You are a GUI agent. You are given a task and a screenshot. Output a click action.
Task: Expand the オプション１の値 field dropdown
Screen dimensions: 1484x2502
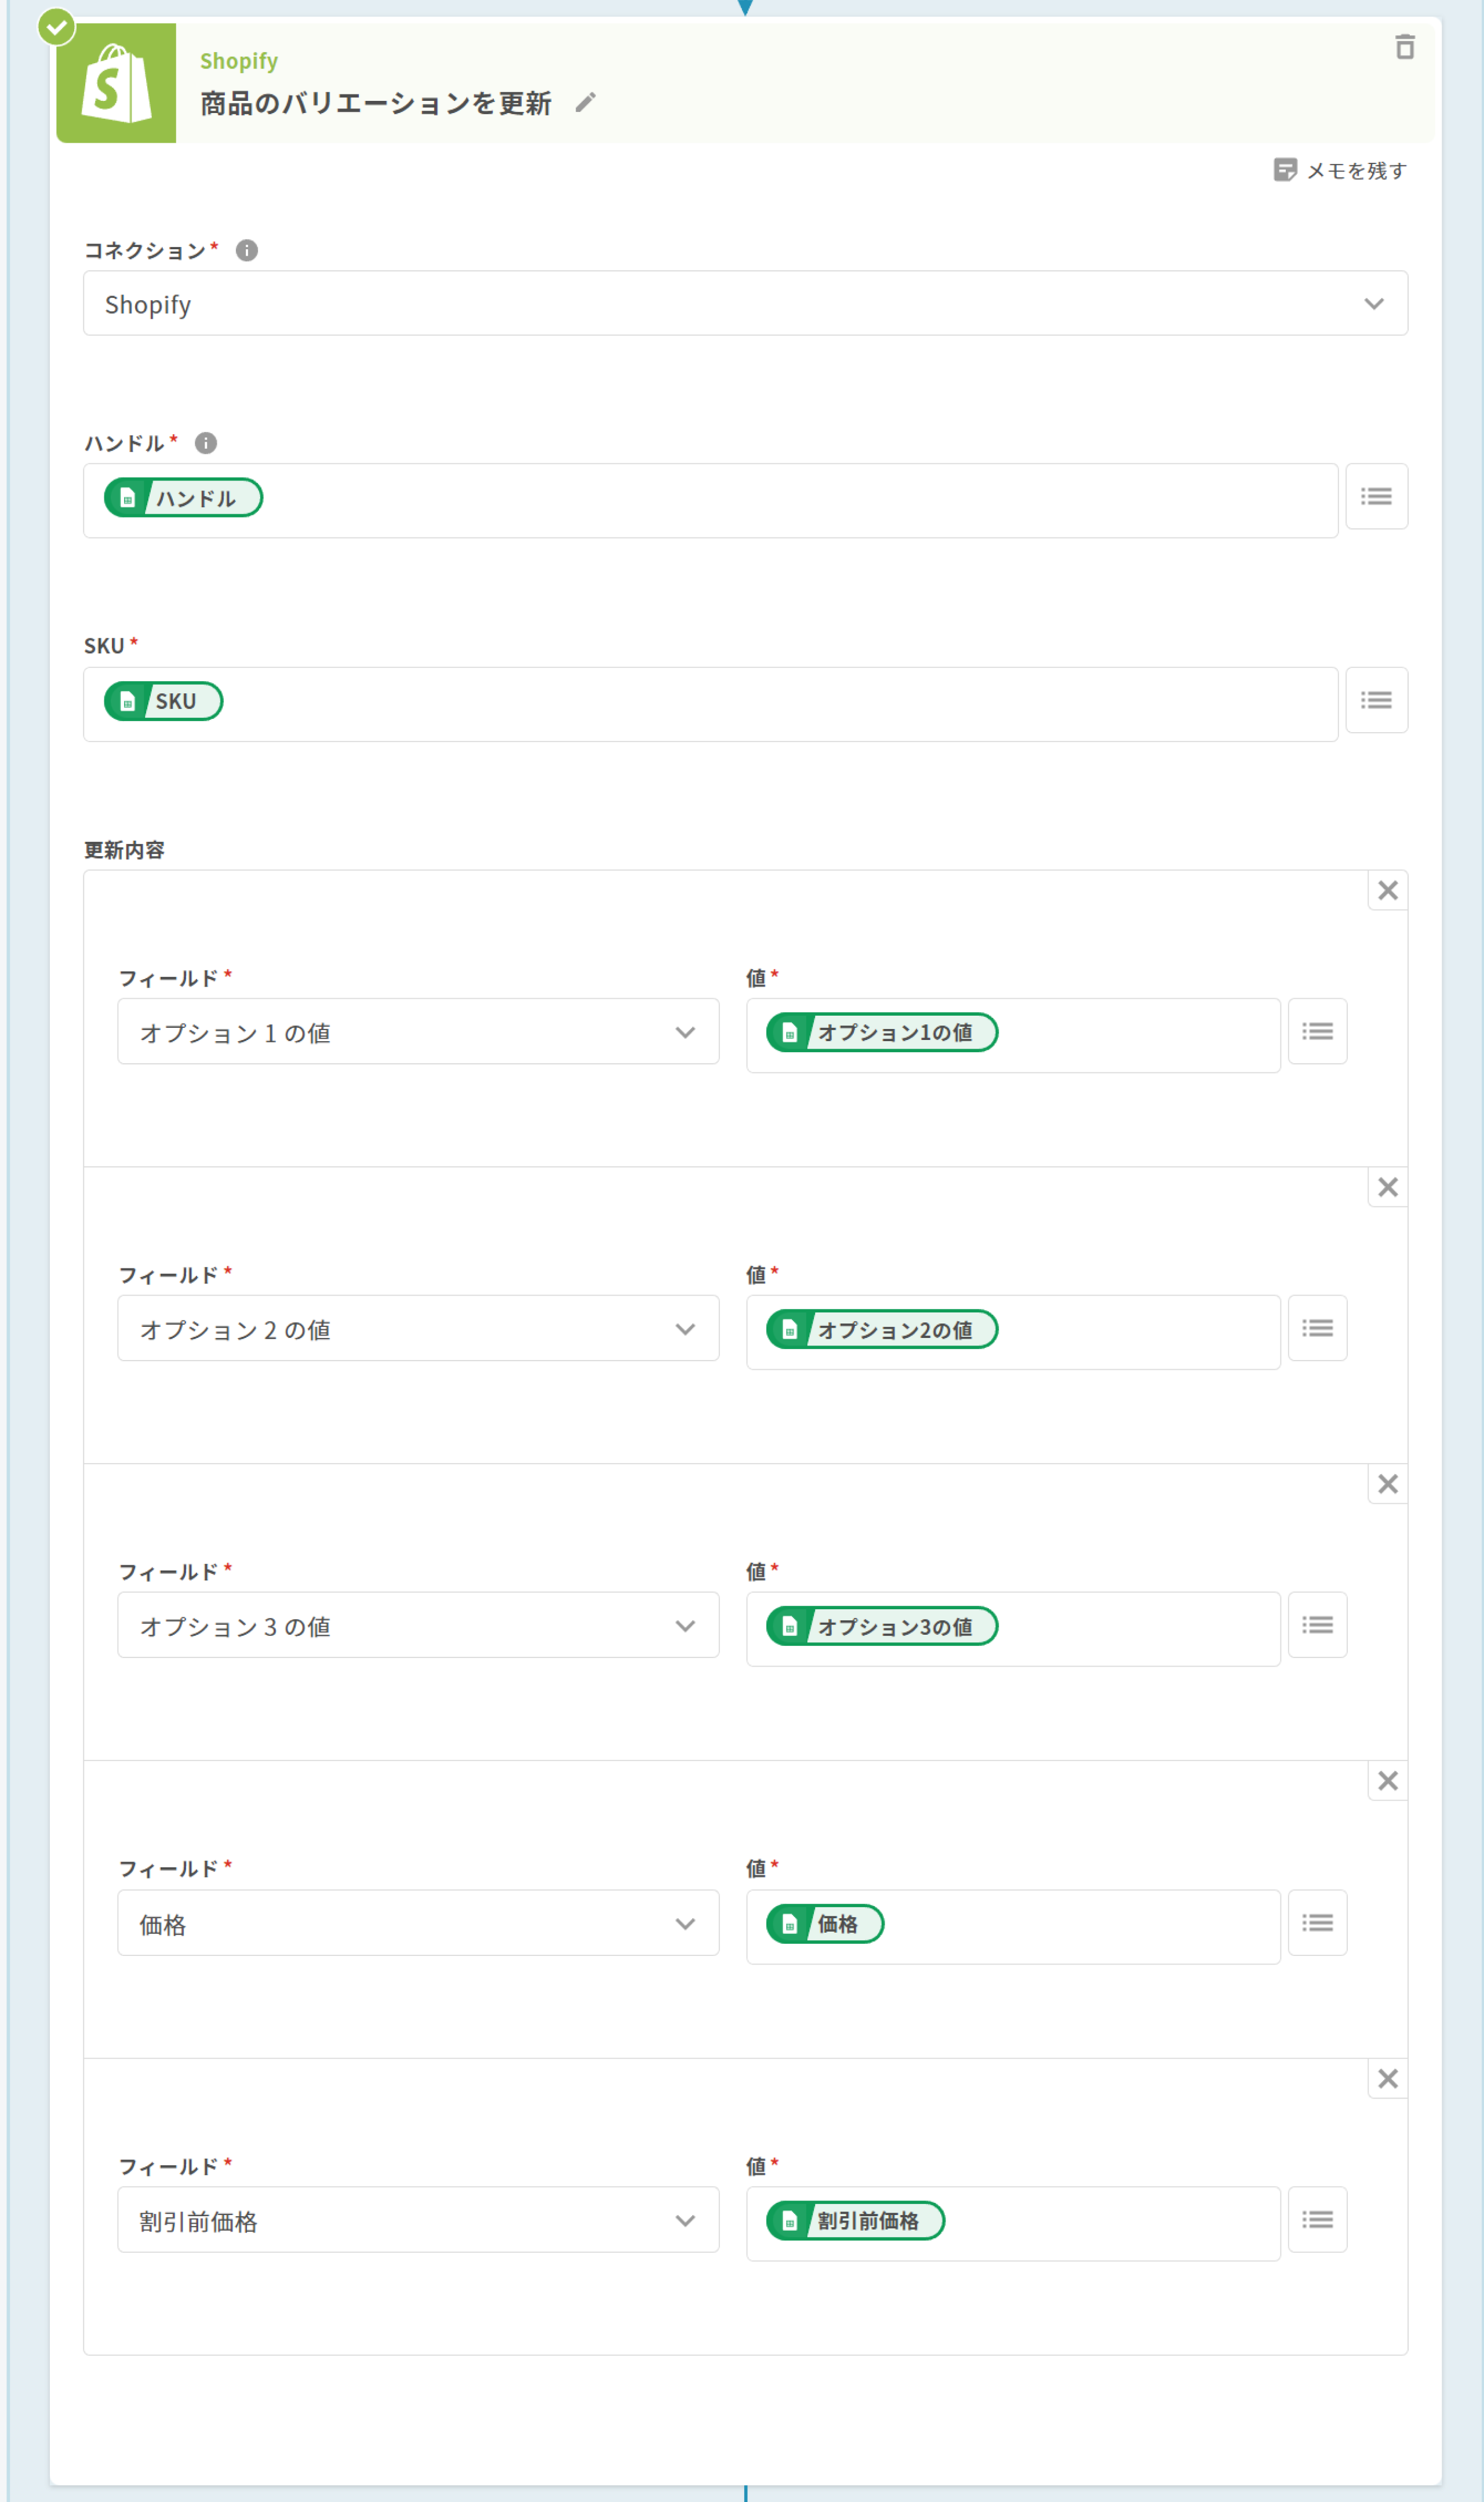click(x=418, y=1032)
